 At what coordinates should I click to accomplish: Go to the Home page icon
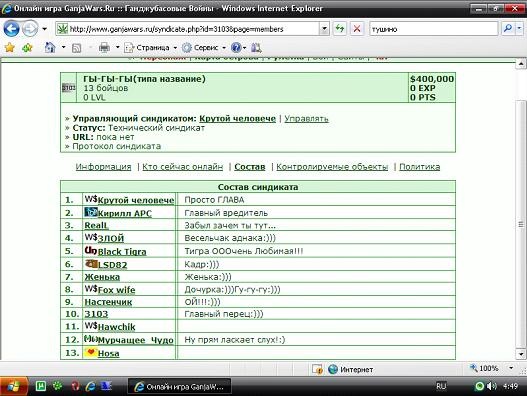[50, 48]
